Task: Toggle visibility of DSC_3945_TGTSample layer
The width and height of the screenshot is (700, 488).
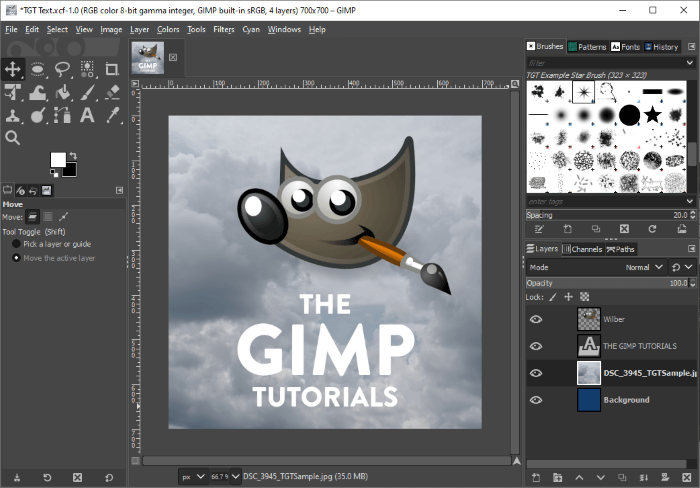Action: point(536,373)
